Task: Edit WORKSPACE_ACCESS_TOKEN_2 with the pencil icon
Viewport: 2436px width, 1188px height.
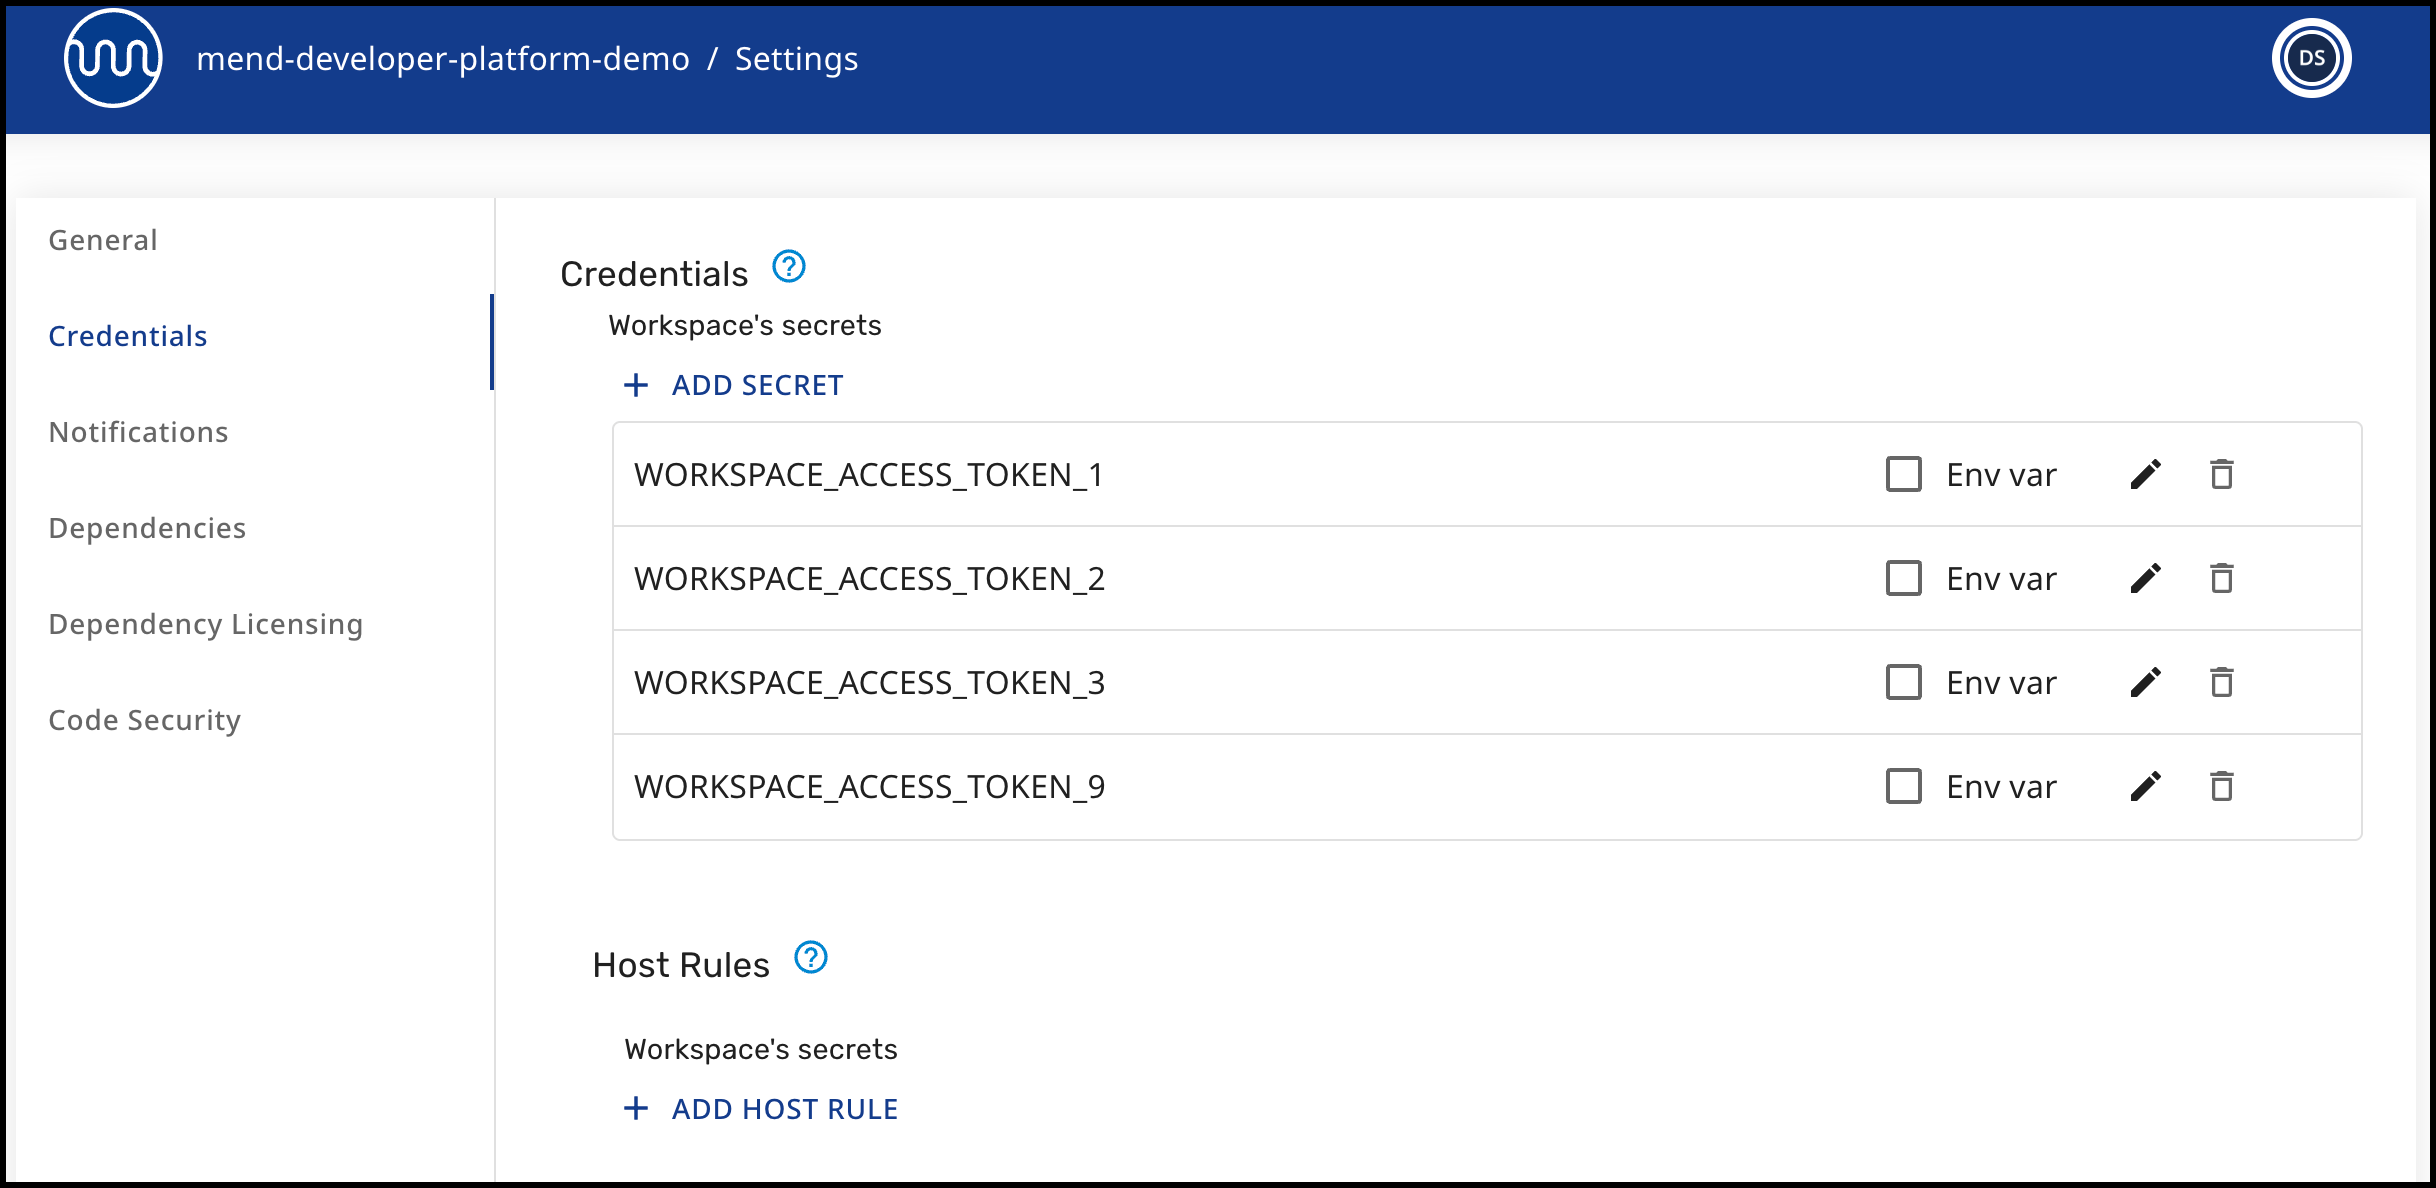Action: (x=2145, y=579)
